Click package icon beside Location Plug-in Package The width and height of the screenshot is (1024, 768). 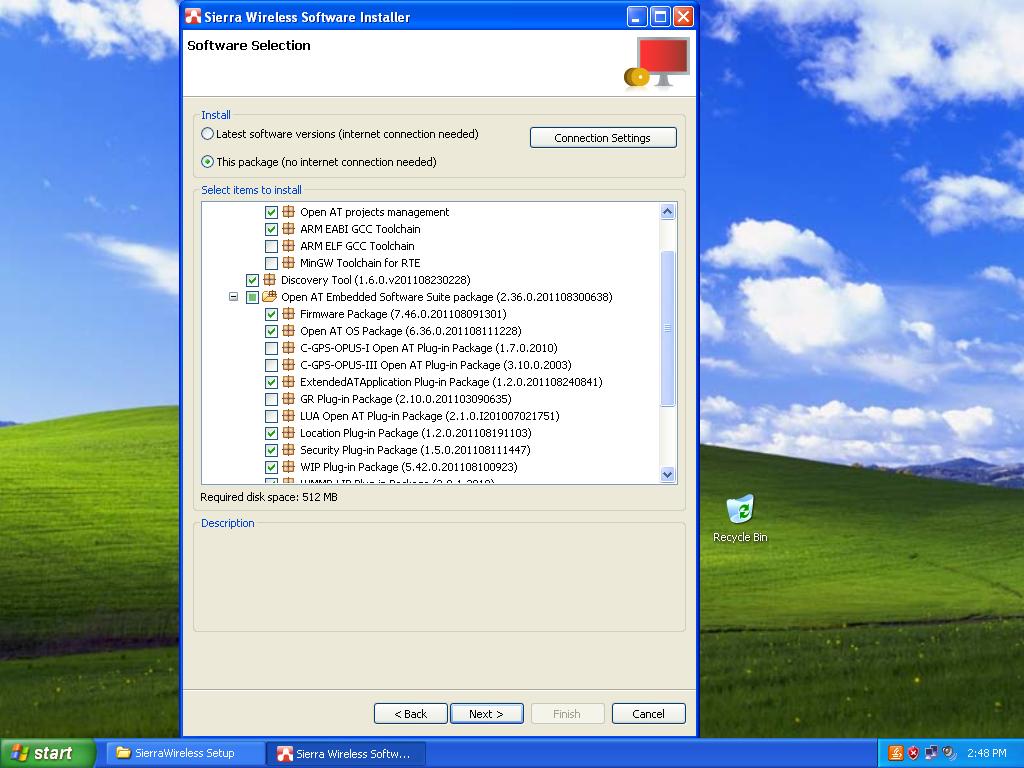tap(289, 432)
